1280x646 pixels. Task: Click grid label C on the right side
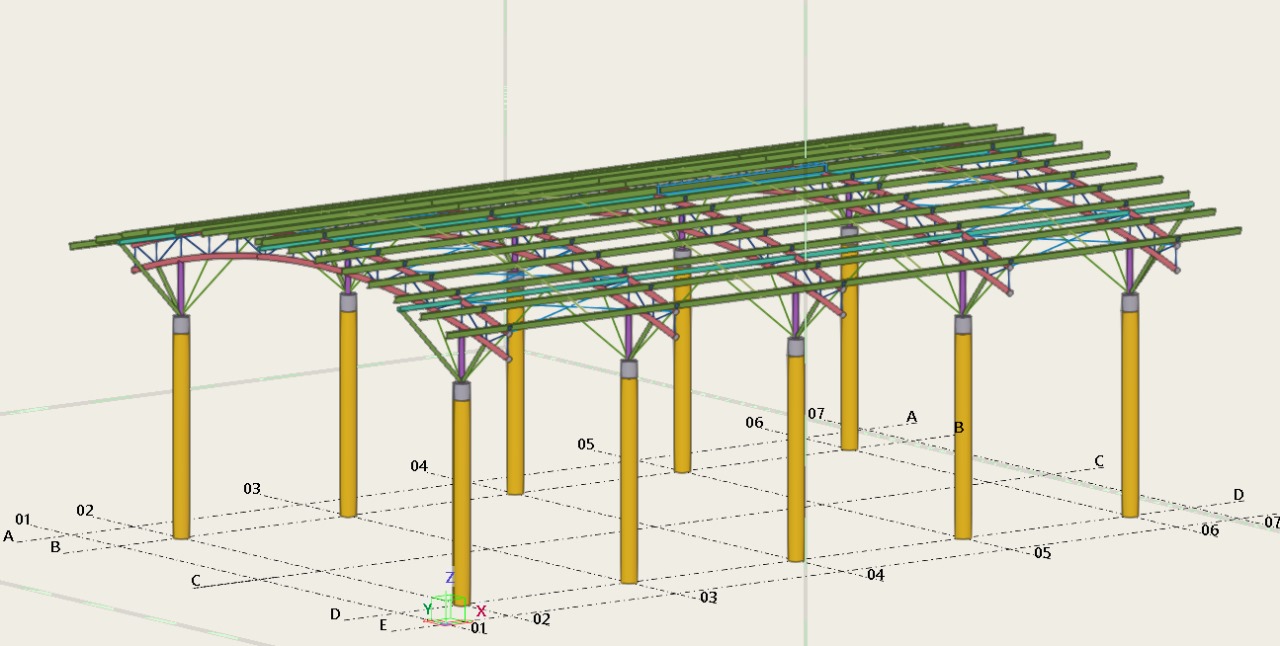[x=1099, y=461]
